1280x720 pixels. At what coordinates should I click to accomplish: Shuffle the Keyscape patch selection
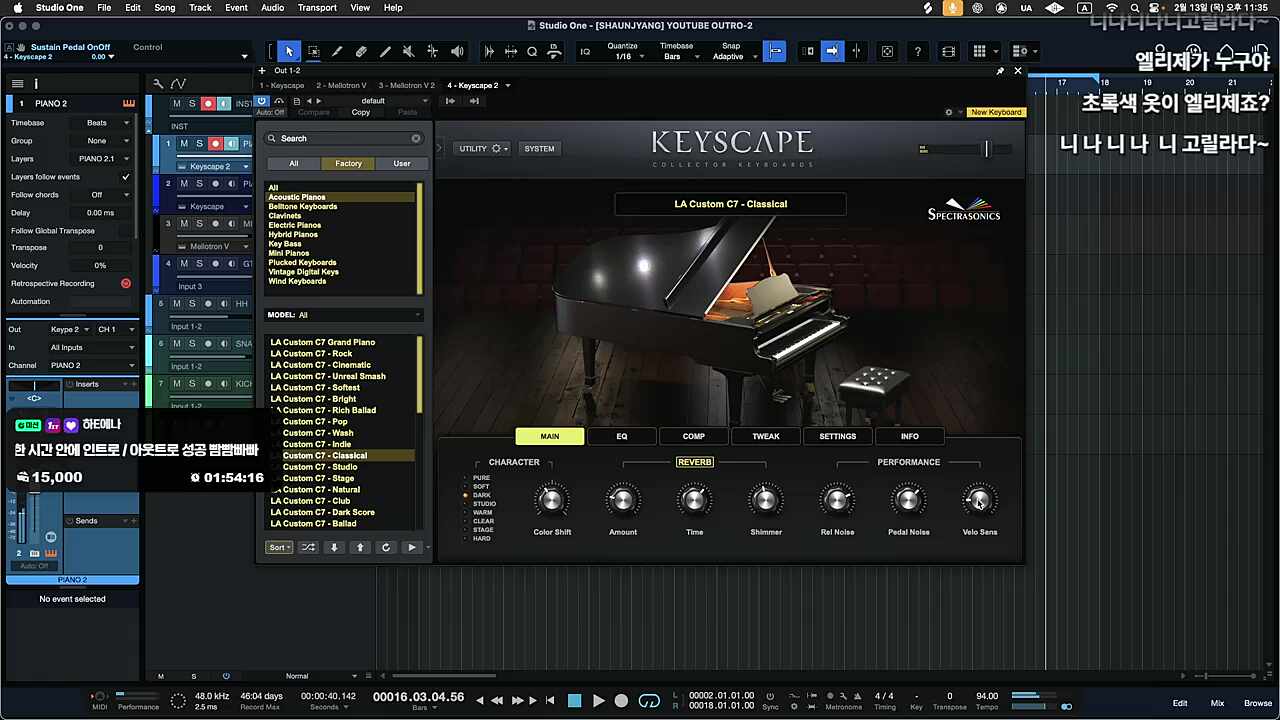tap(308, 547)
